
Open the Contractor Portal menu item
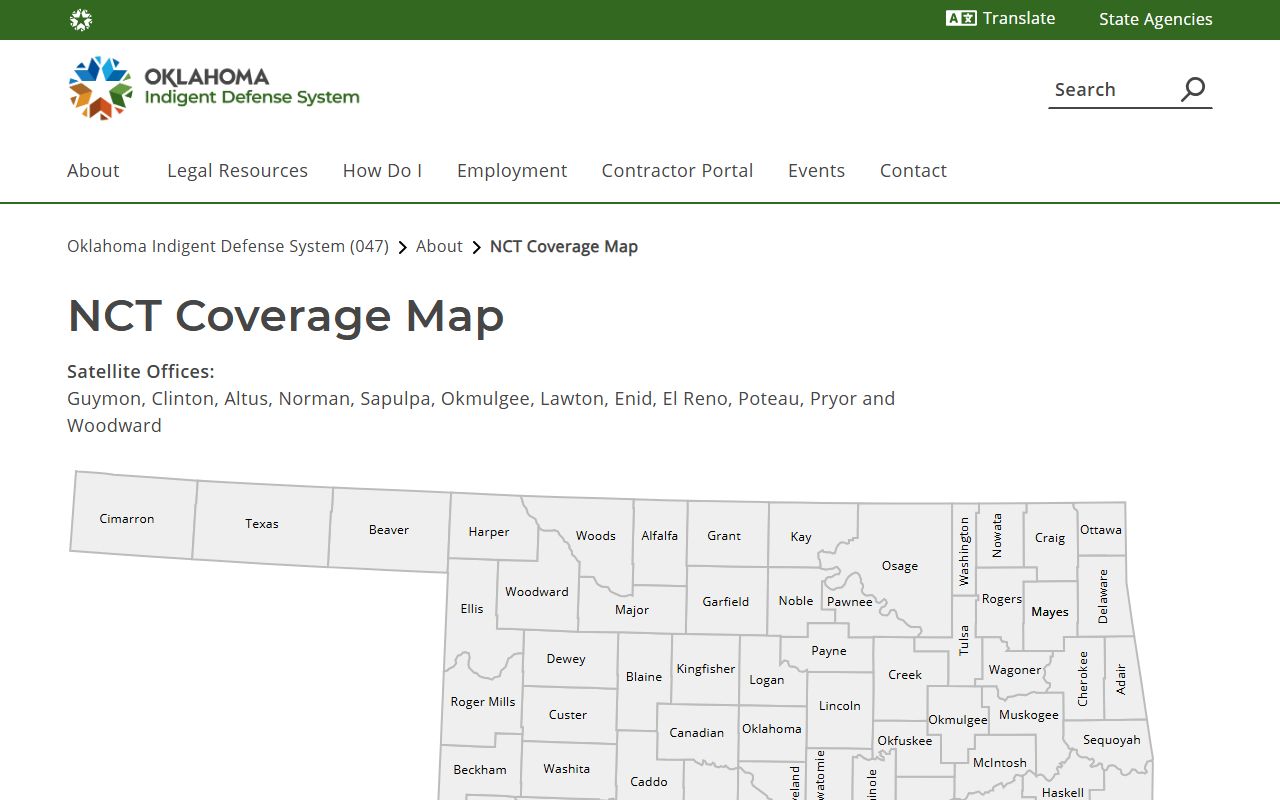677,170
